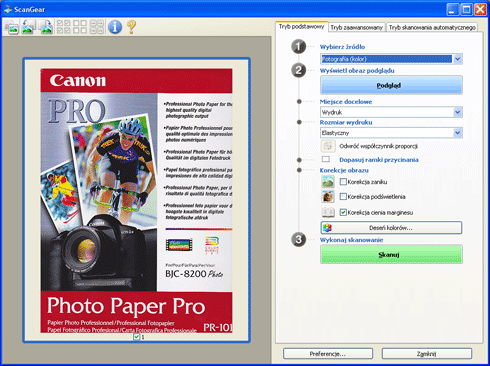Click the Odwróć współczynnik proporcji label
Image resolution: width=490 pixels, height=366 pixels.
(378, 146)
